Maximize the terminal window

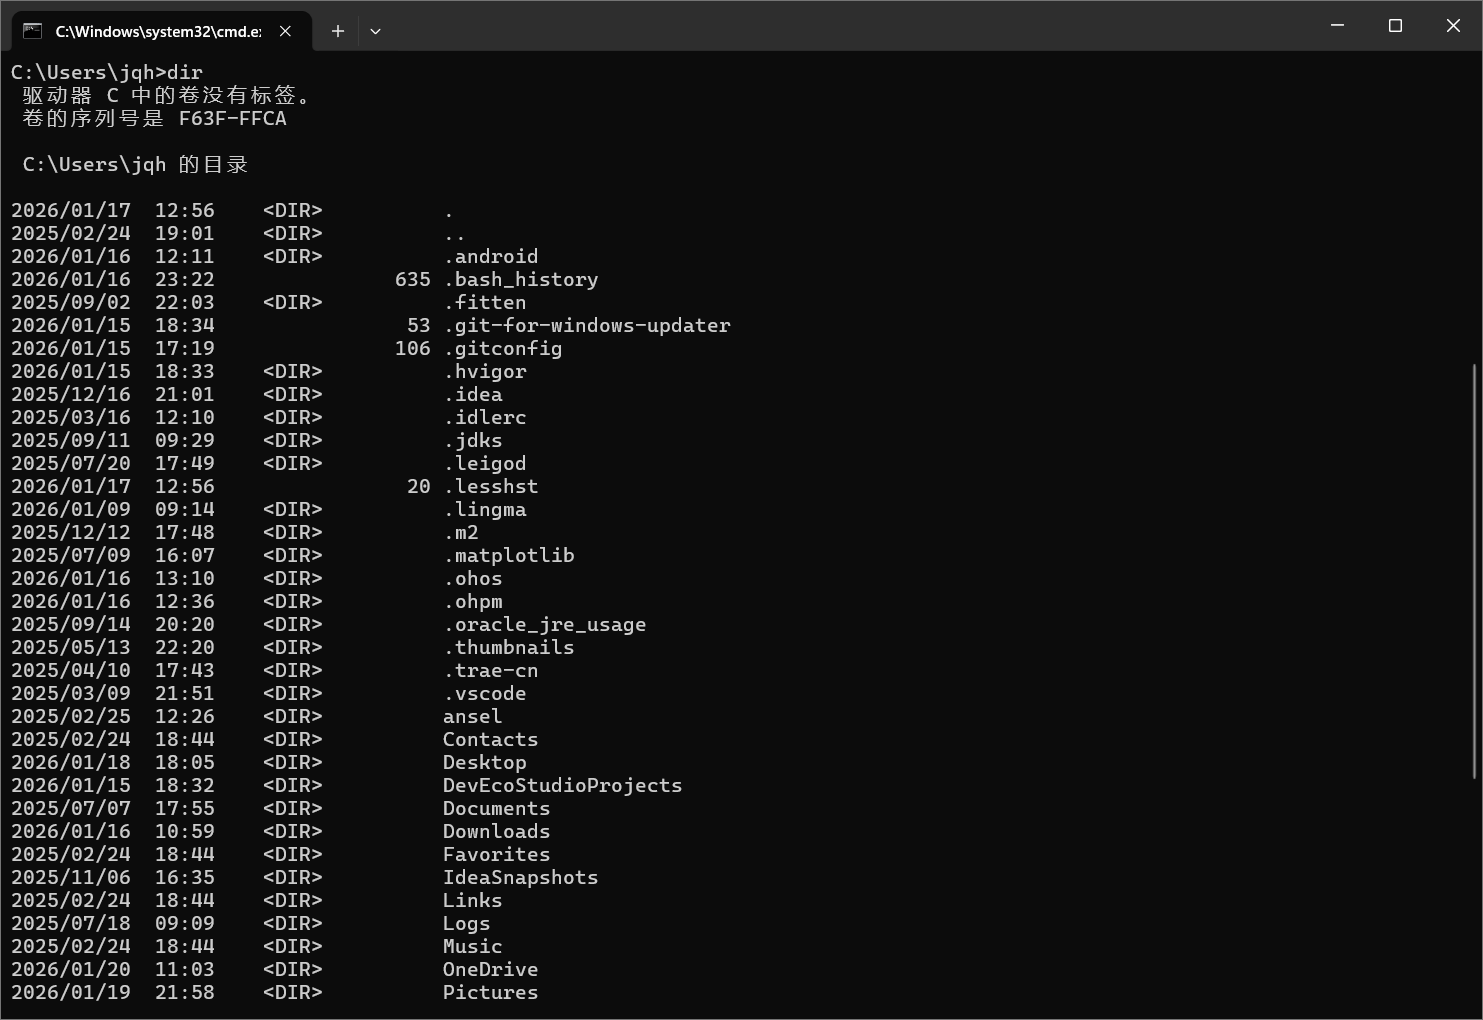[1395, 25]
